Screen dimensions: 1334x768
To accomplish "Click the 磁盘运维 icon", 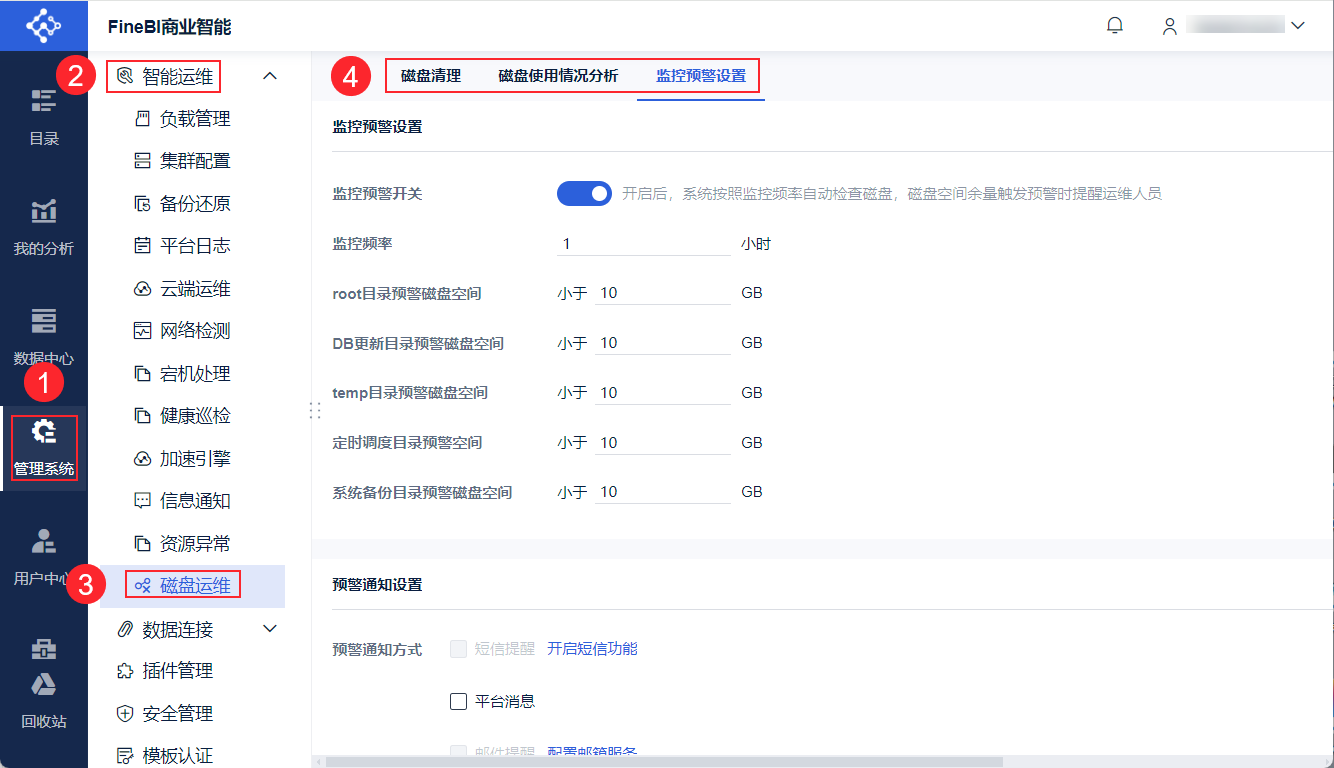I will (142, 586).
